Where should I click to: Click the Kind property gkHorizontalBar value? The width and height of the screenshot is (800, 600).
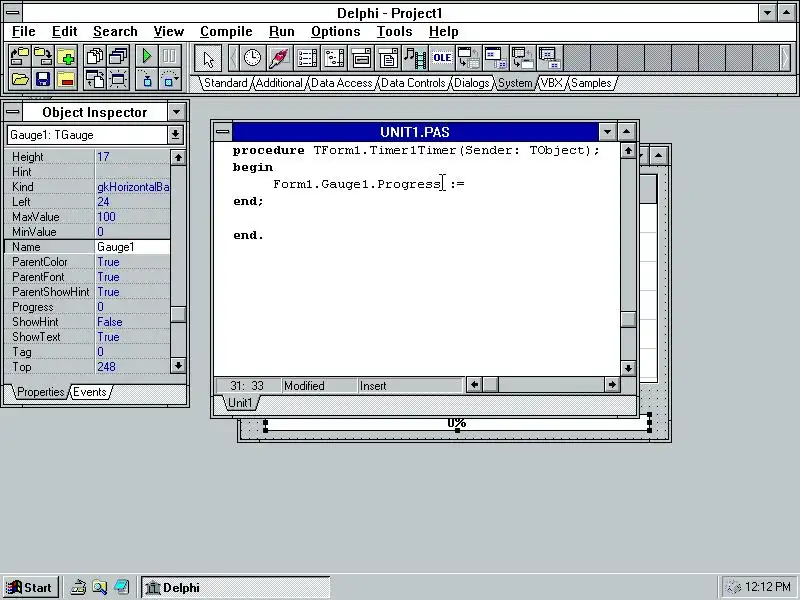click(133, 187)
